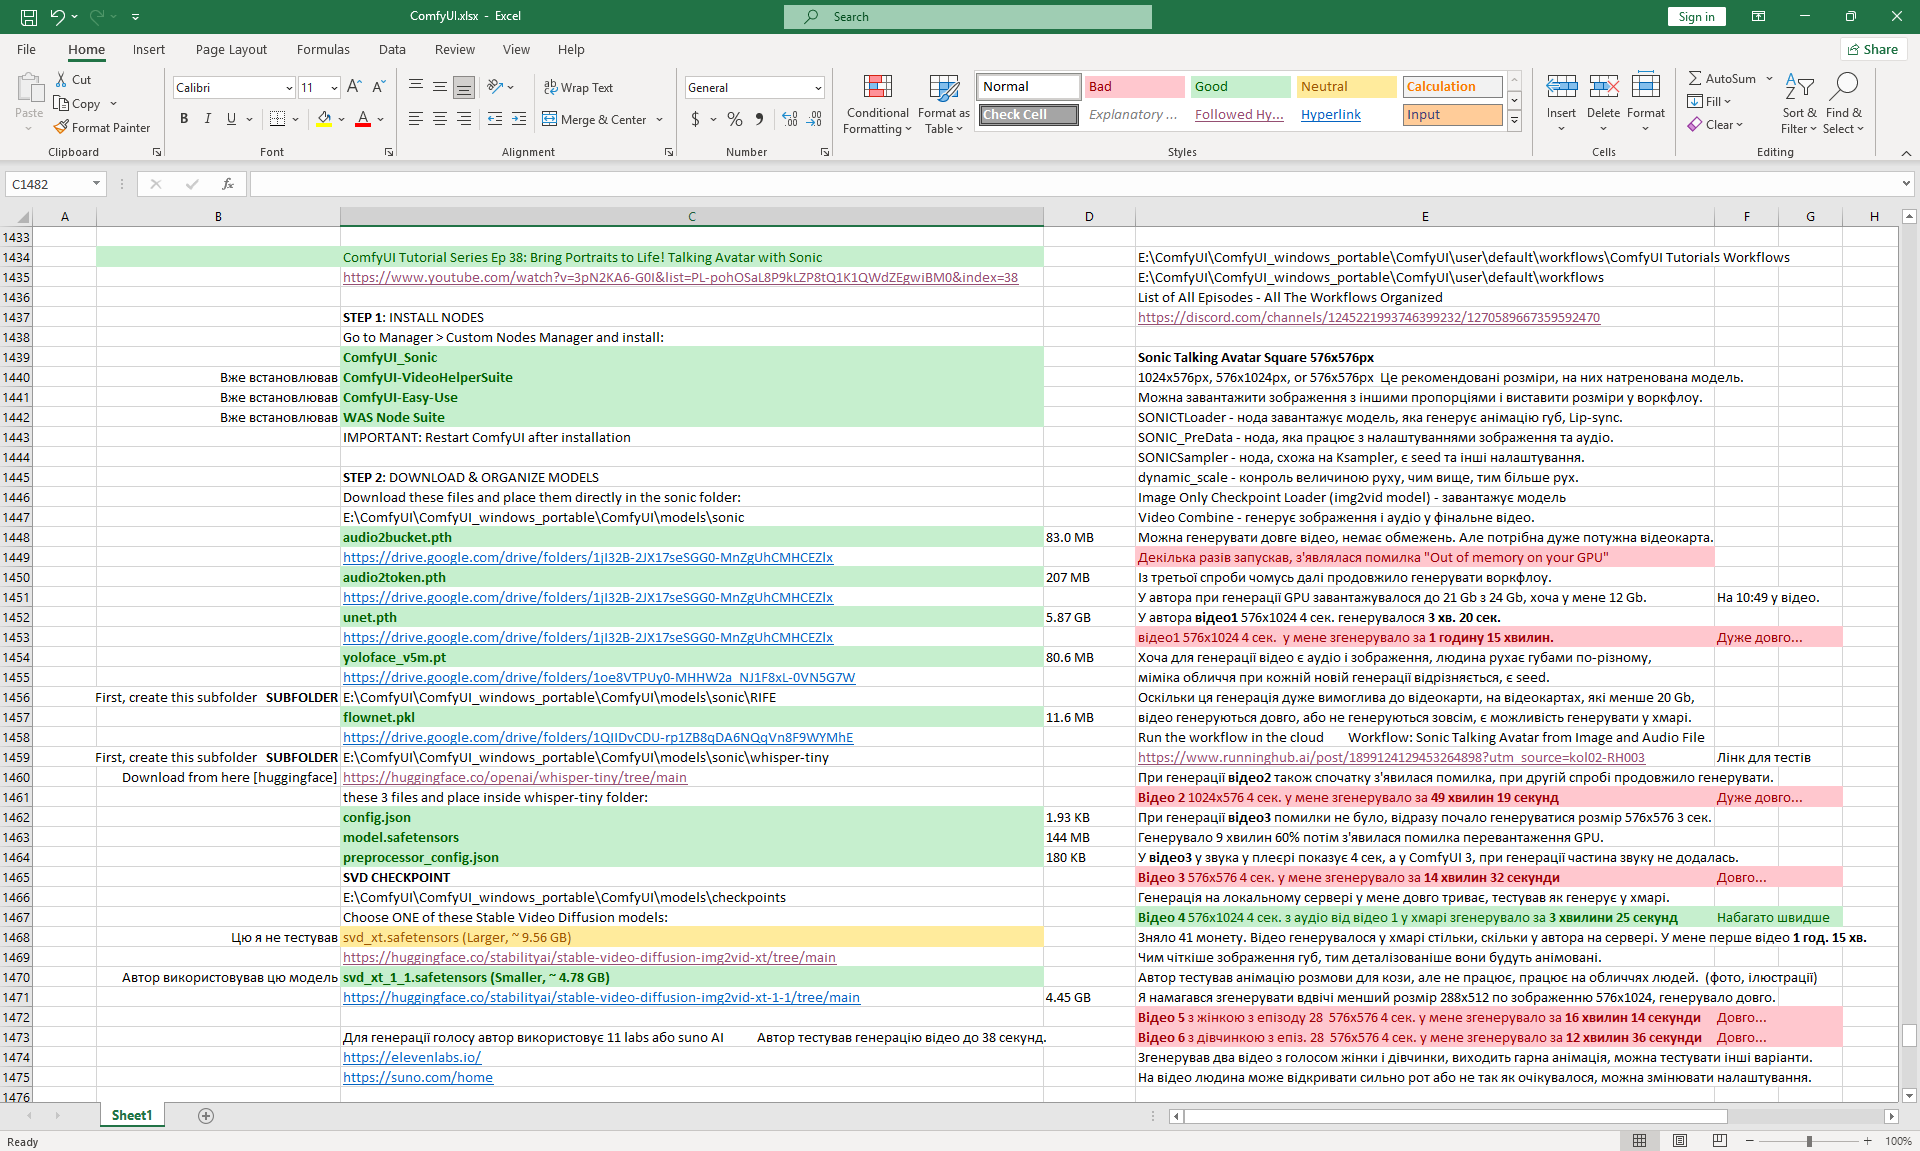The width and height of the screenshot is (1920, 1151).
Task: Toggle Bold formatting
Action: [184, 119]
